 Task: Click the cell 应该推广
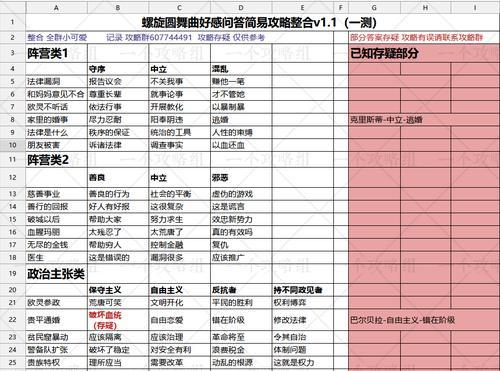241,257
